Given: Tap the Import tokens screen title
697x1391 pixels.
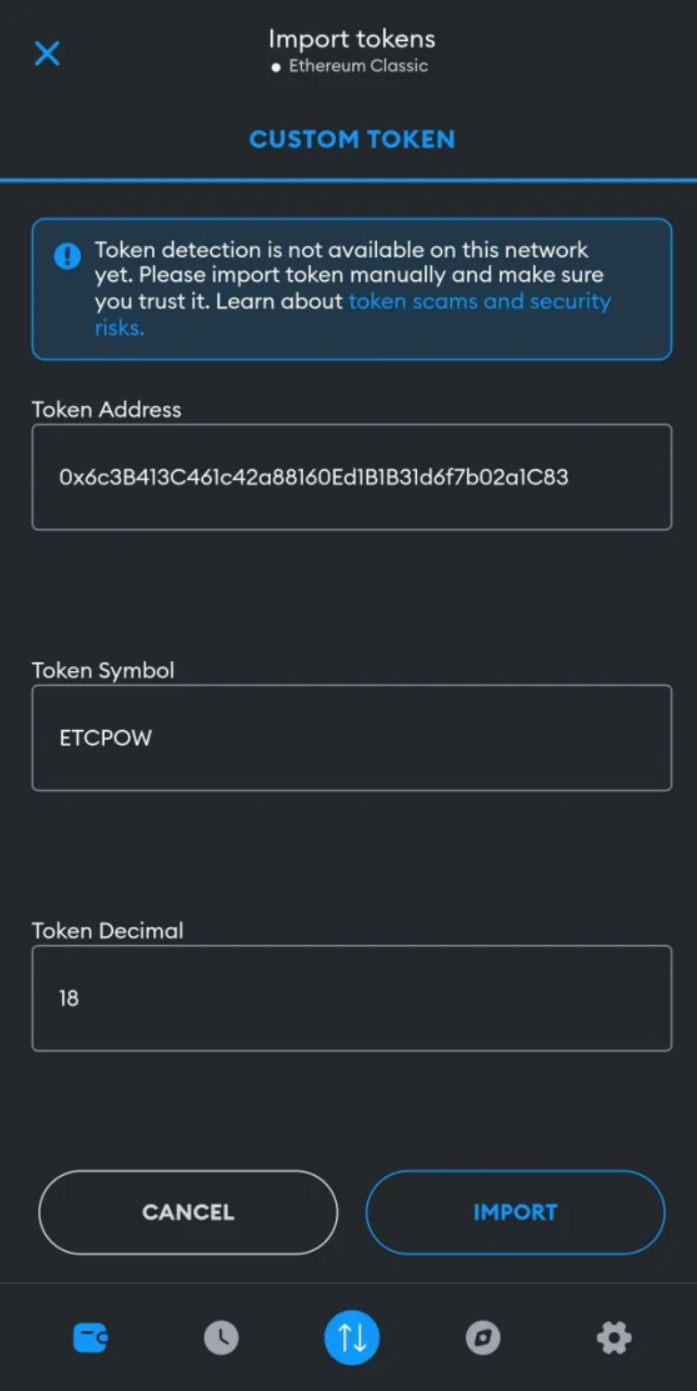Looking at the screenshot, I should coord(351,39).
